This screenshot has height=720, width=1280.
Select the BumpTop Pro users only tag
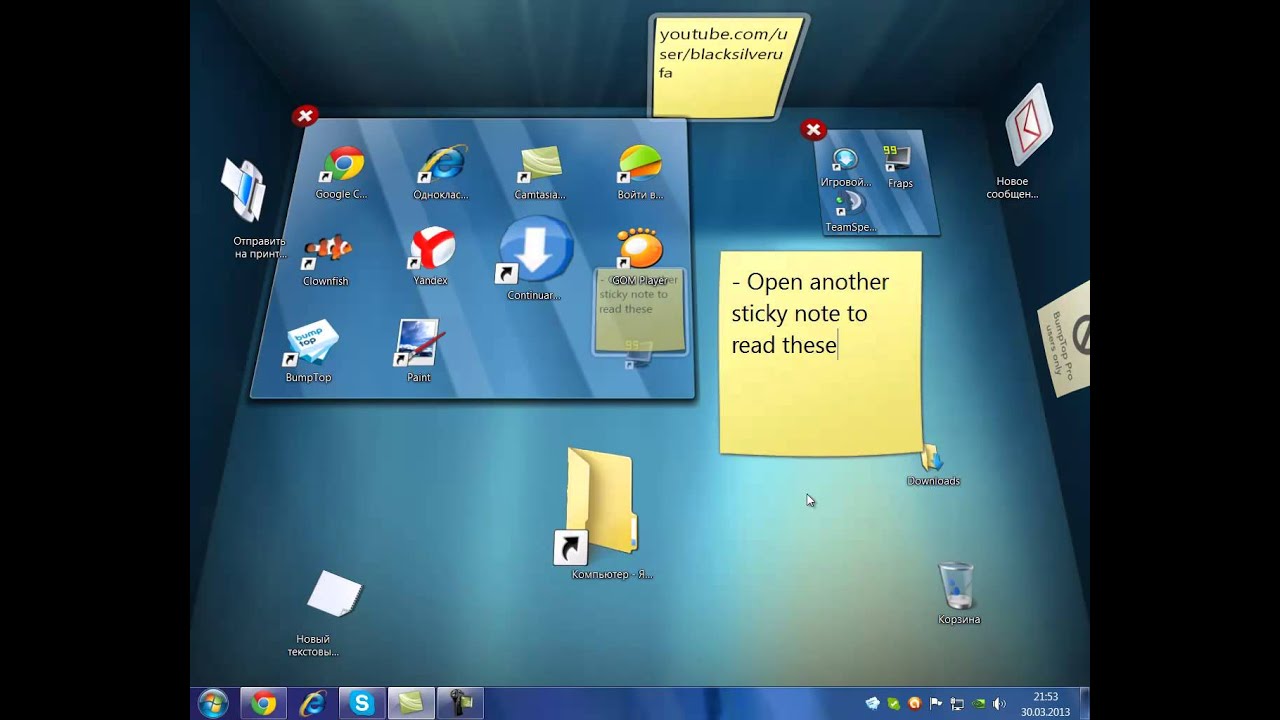(1064, 338)
